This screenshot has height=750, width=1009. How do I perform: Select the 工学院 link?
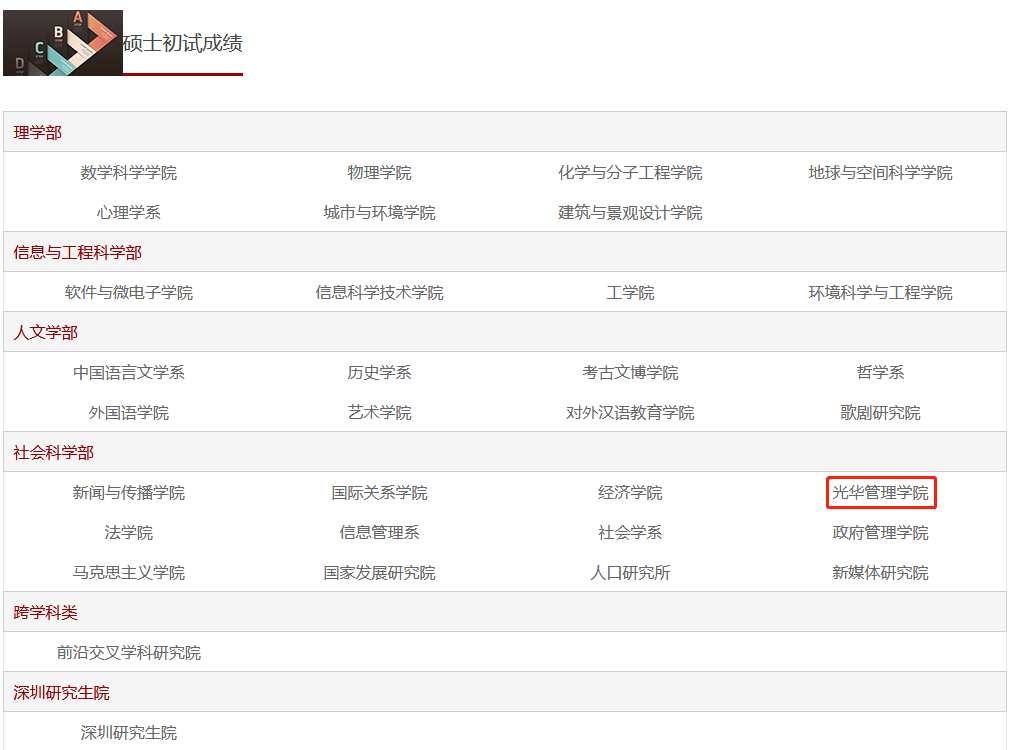[x=630, y=293]
